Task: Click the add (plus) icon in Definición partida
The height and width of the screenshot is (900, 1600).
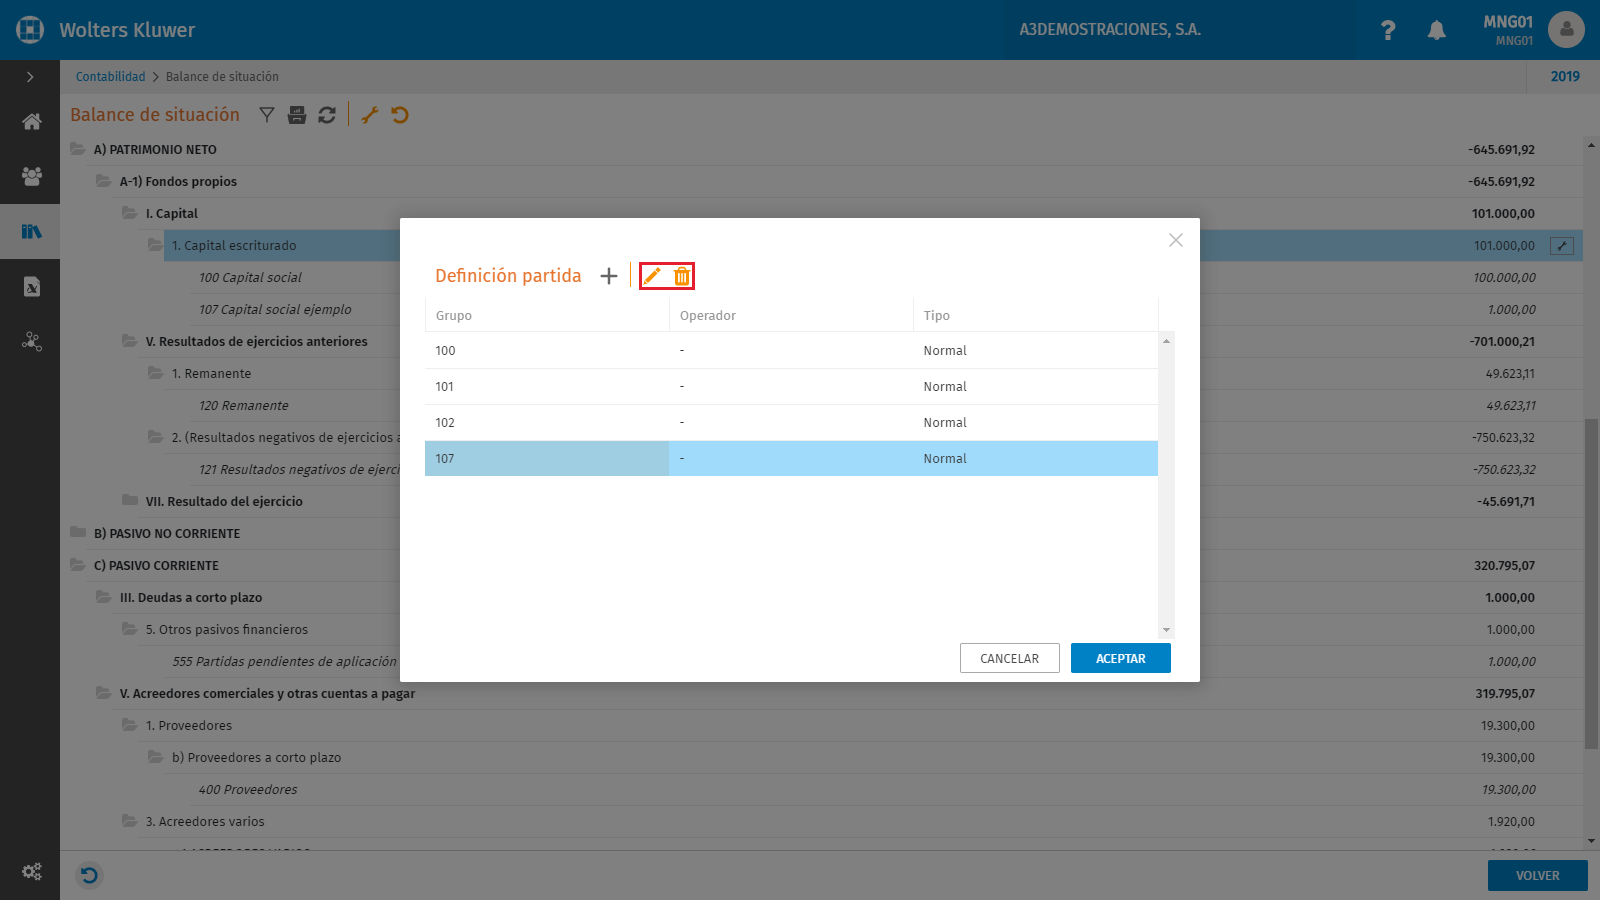Action: pos(608,276)
